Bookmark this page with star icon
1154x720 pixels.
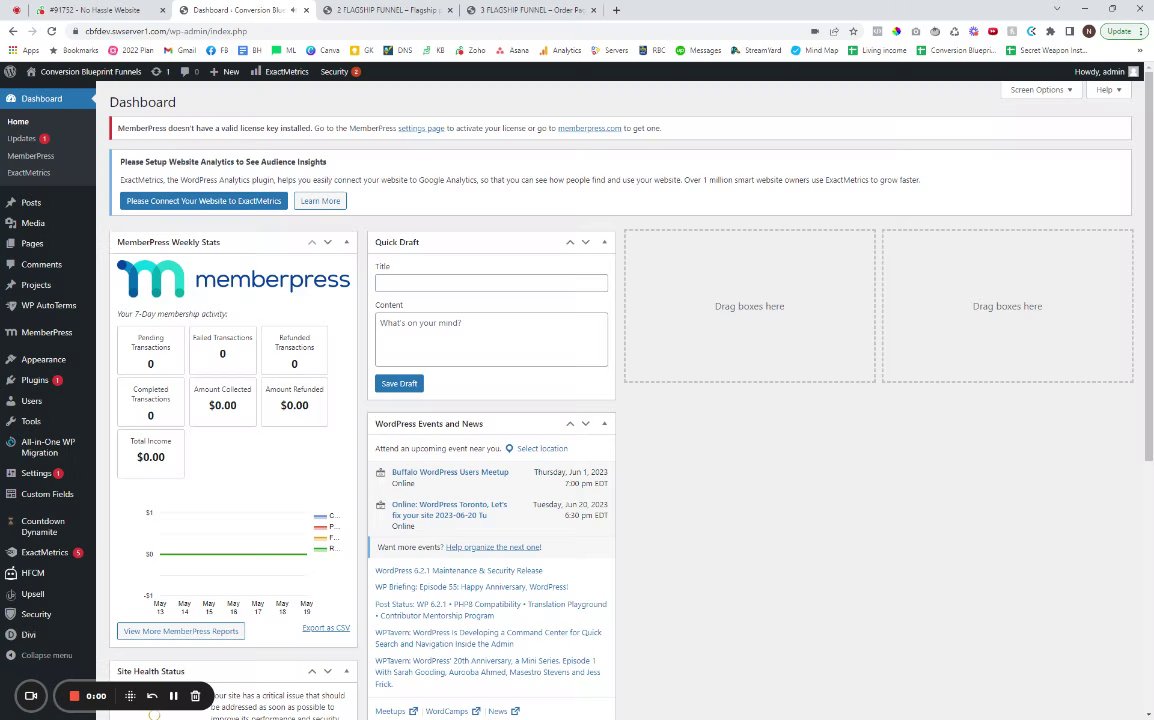[x=853, y=31]
